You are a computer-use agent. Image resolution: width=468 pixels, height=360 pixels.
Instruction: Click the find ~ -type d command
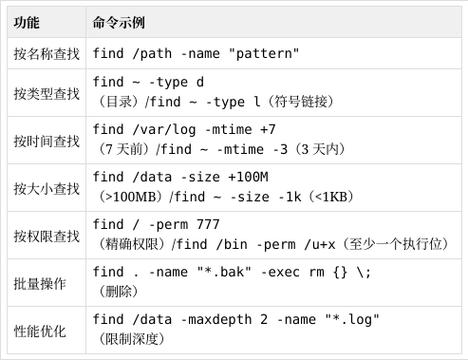pyautogui.click(x=148, y=82)
